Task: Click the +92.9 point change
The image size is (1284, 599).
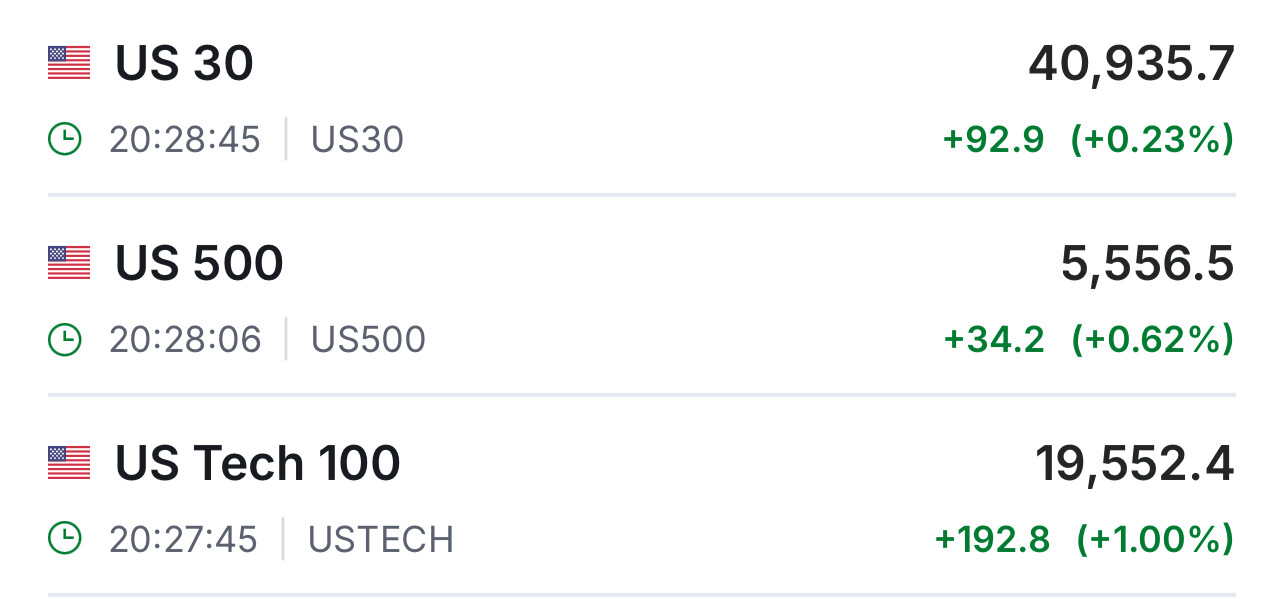Action: [993, 140]
